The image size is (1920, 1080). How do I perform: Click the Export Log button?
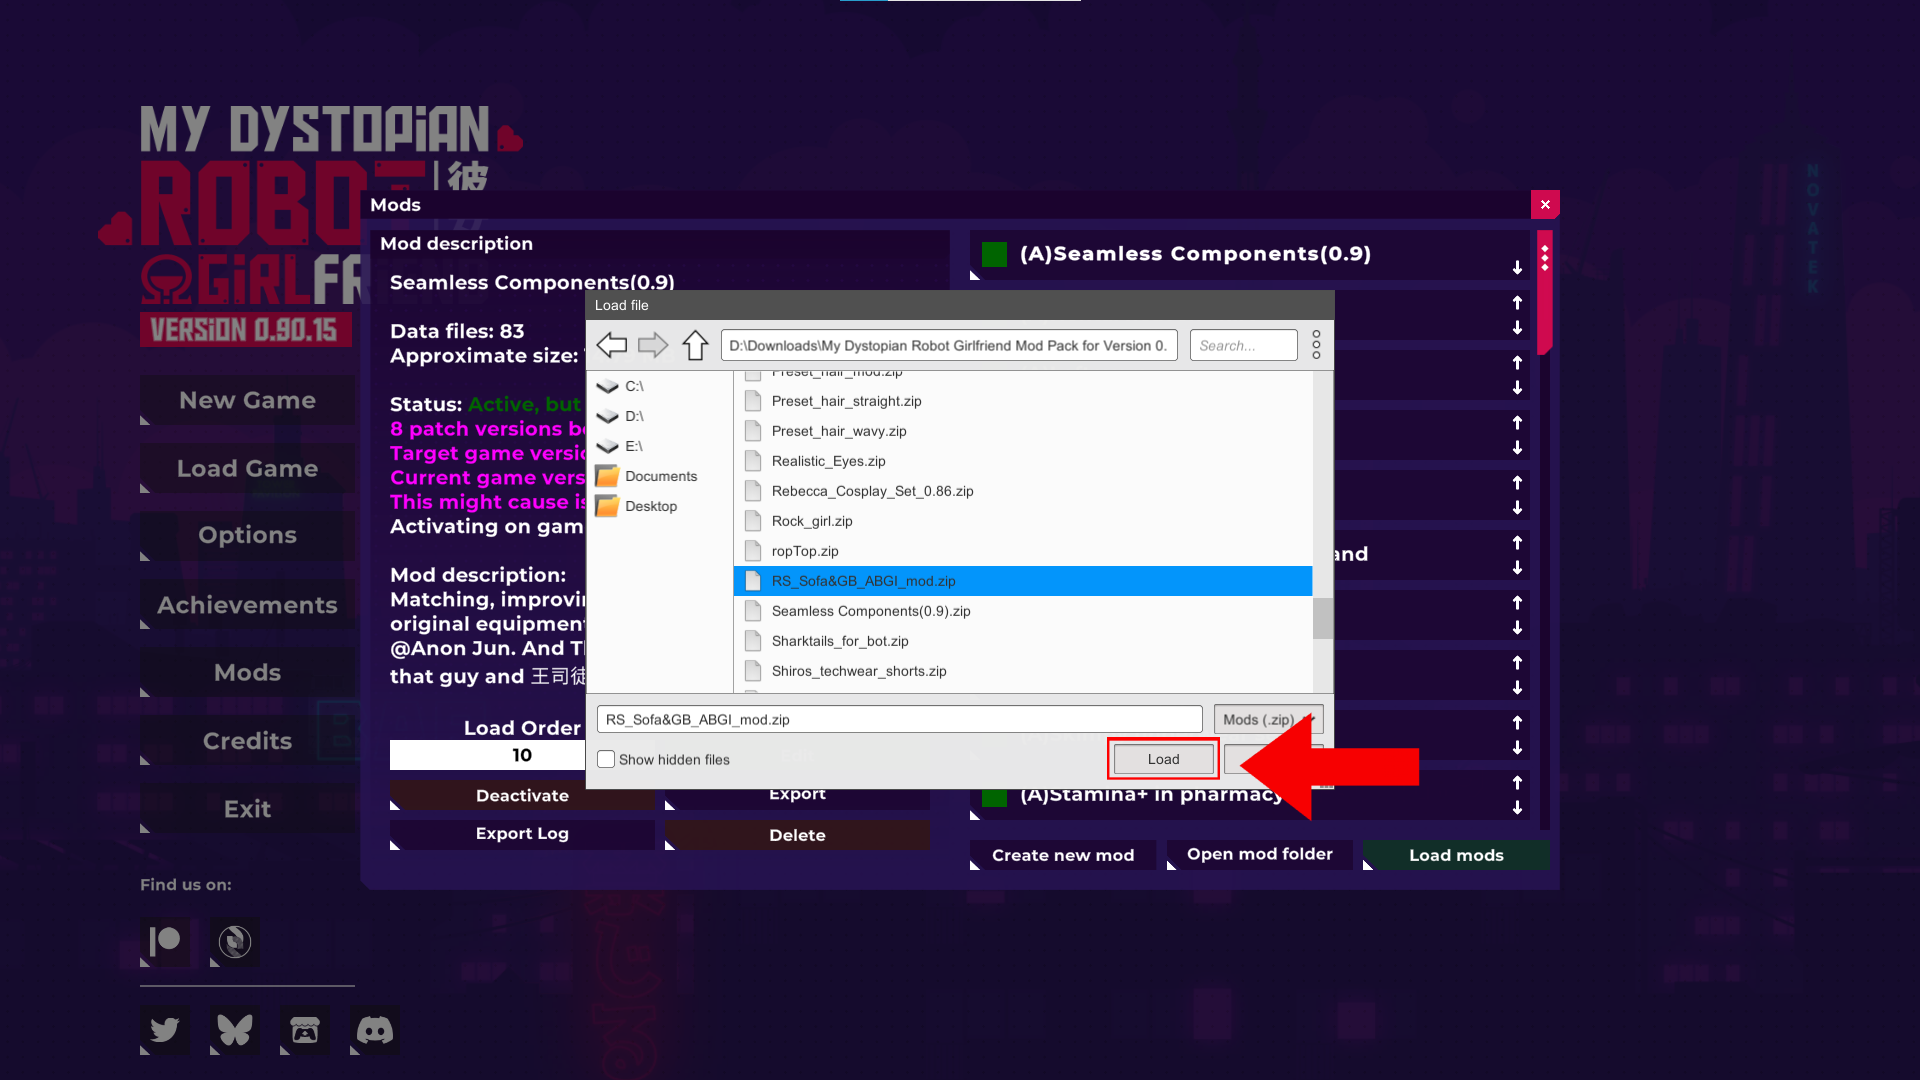522,834
